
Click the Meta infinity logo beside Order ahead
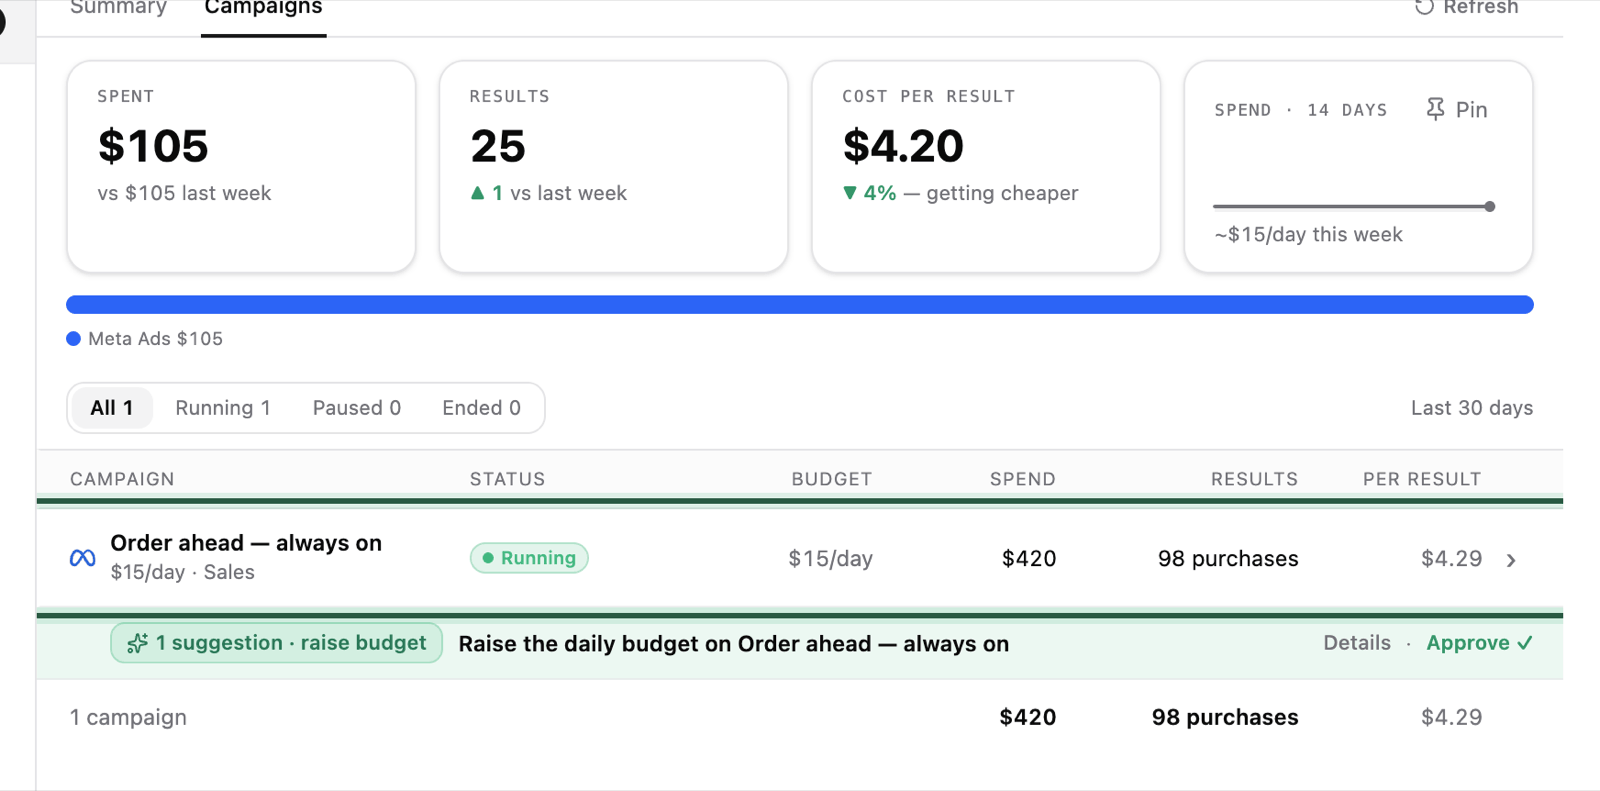click(x=83, y=558)
